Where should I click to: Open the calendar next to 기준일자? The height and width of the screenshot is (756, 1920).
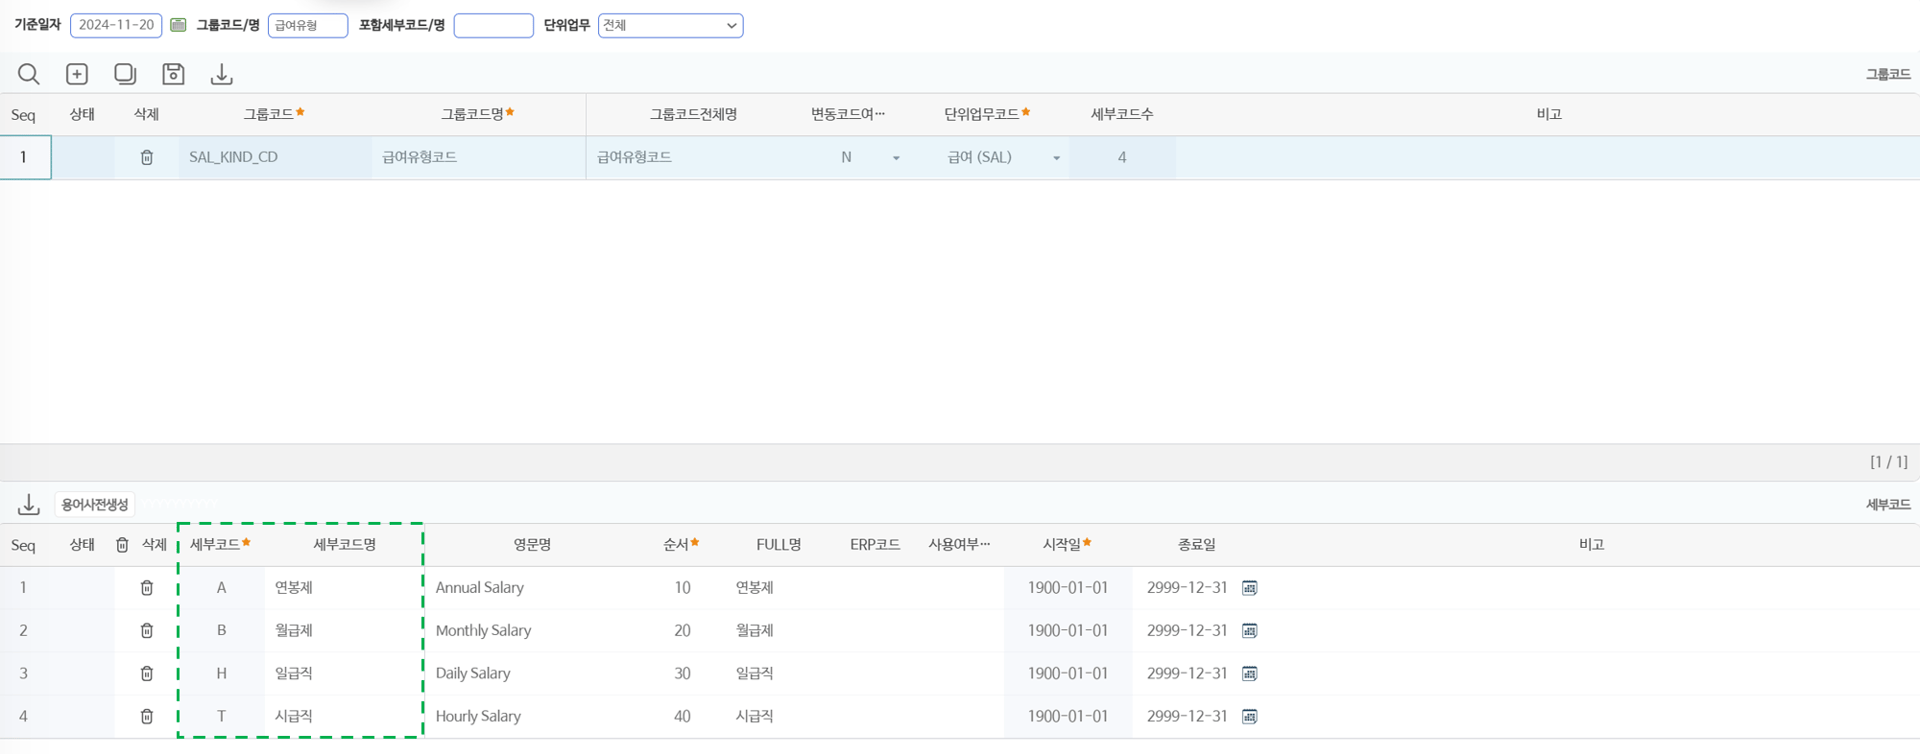178,25
